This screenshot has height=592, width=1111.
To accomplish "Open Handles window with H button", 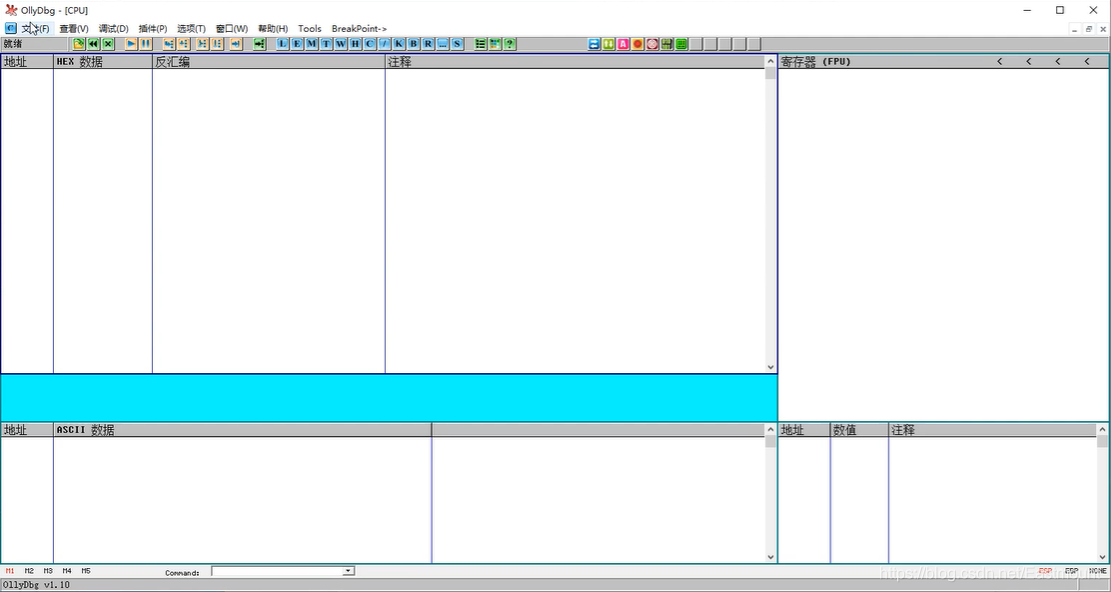I will 355,44.
